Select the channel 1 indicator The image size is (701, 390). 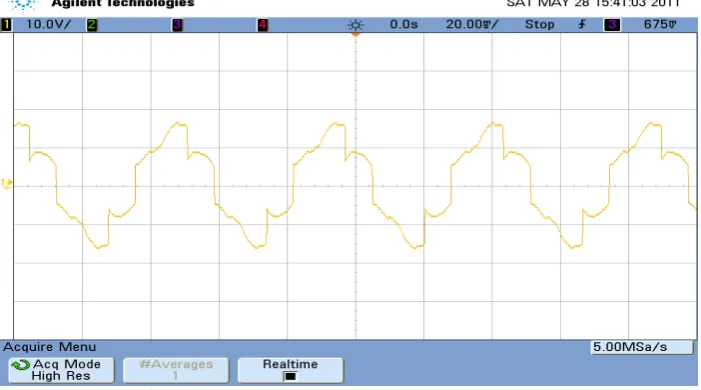pyautogui.click(x=6, y=25)
